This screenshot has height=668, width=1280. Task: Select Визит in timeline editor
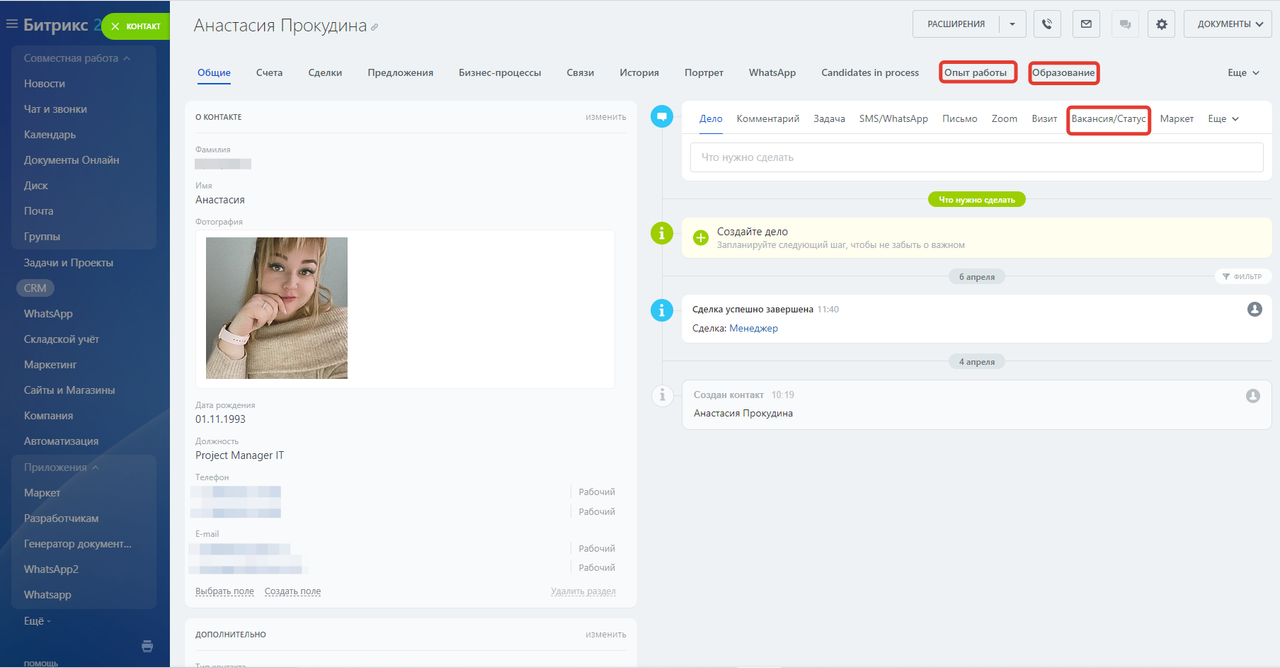1044,119
